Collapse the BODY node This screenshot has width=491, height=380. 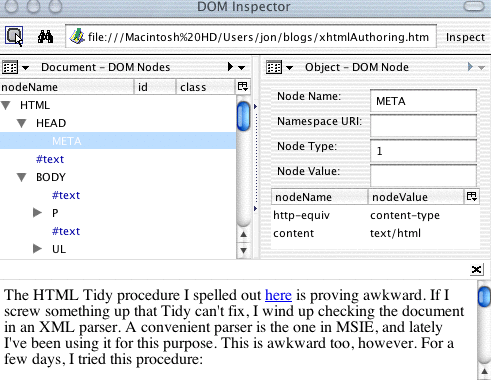22,177
